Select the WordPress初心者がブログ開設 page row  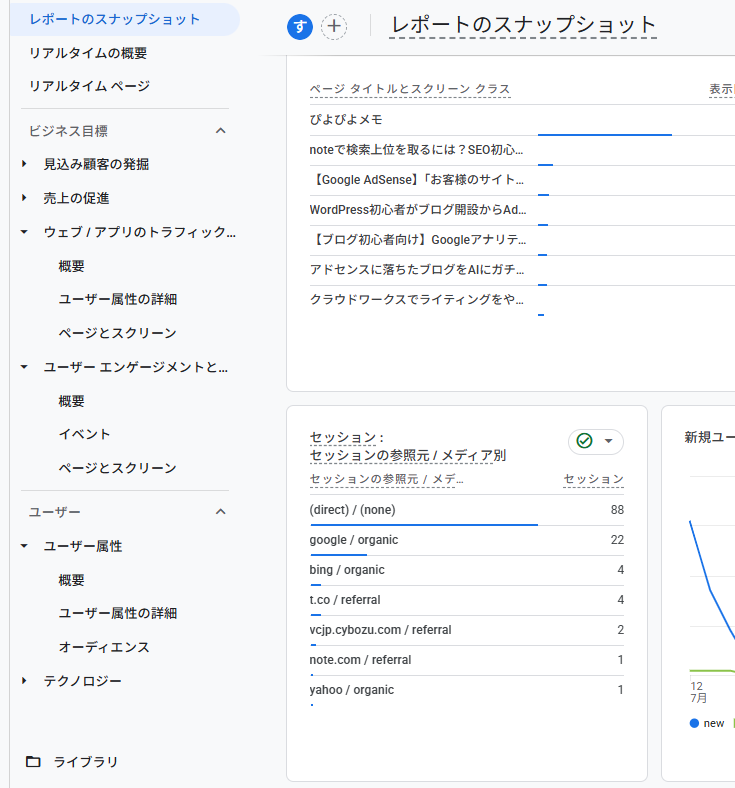coord(418,210)
